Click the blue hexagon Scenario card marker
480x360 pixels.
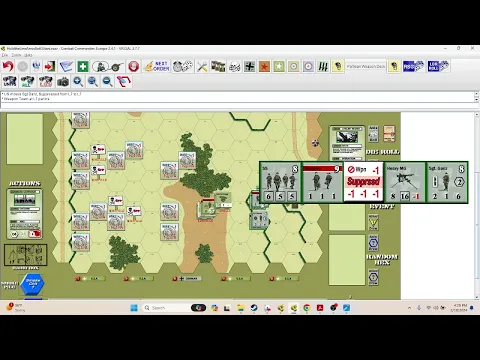32,284
